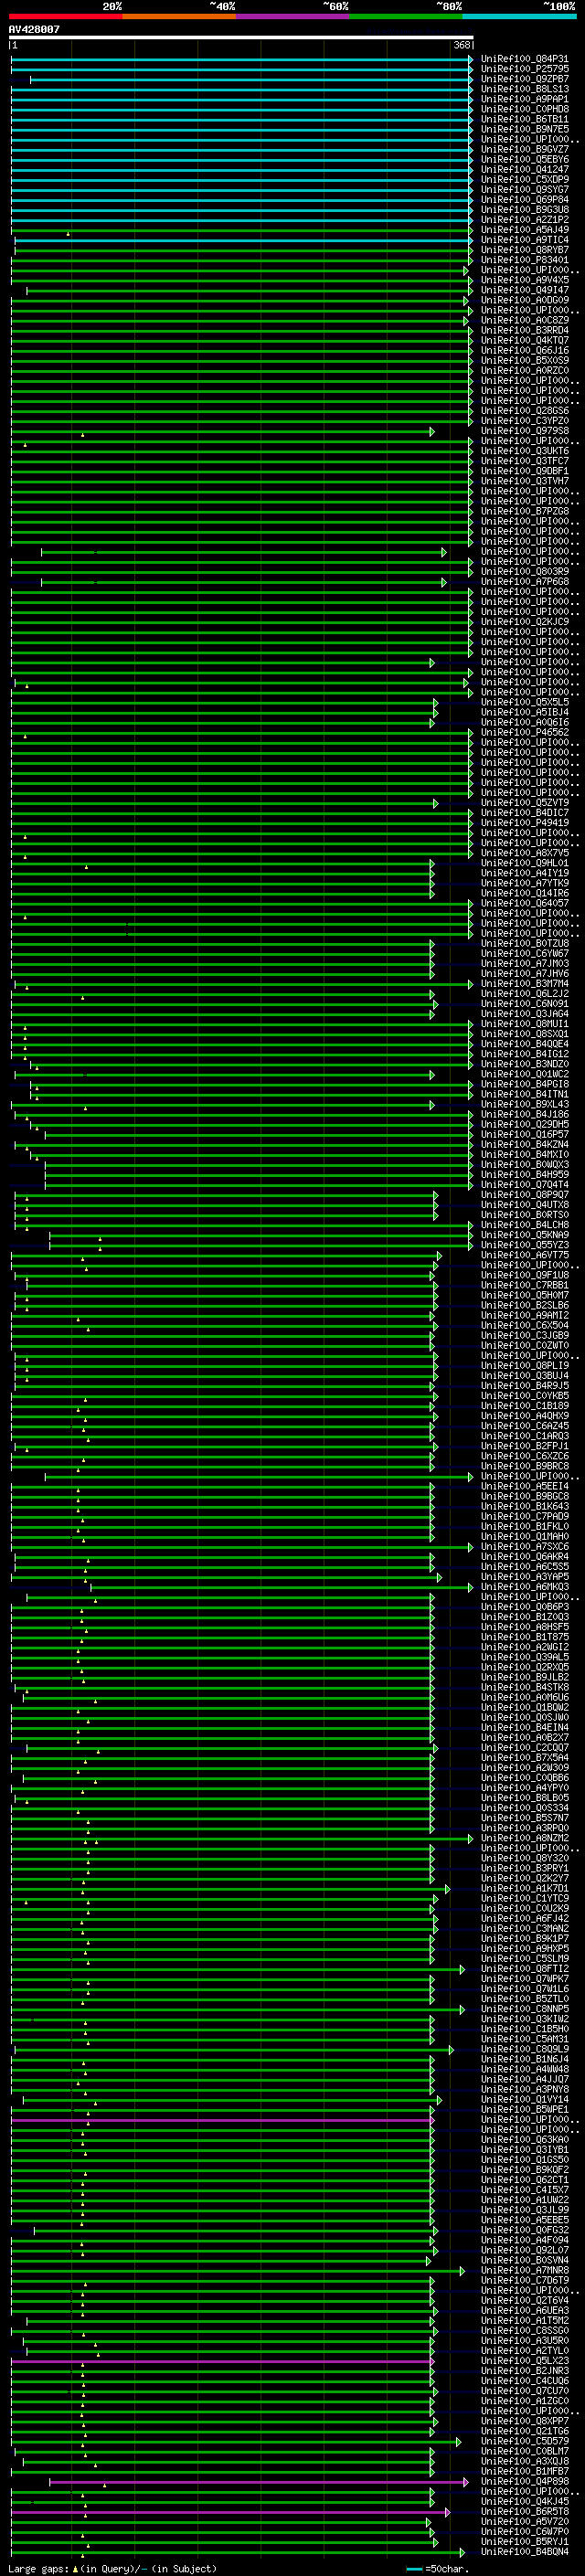Click label UniRef100_Q7Q4T4
The image size is (585, 2576).
pyautogui.click(x=525, y=1184)
